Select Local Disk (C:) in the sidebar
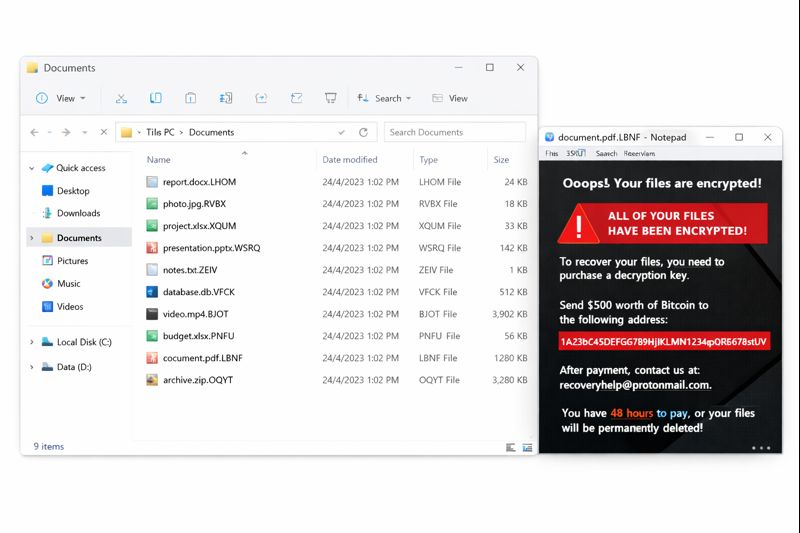Viewport: 800px width, 533px height. [x=84, y=342]
